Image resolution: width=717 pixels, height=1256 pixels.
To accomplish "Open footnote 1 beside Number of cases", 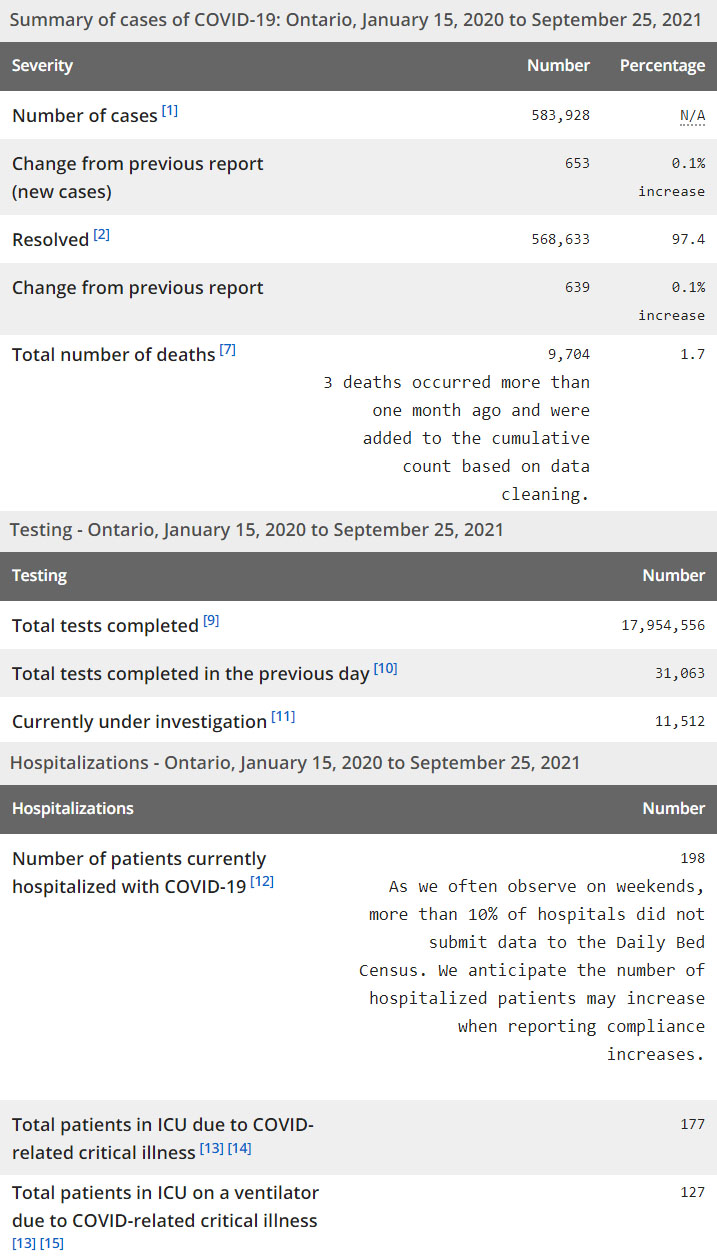I will 170,111.
